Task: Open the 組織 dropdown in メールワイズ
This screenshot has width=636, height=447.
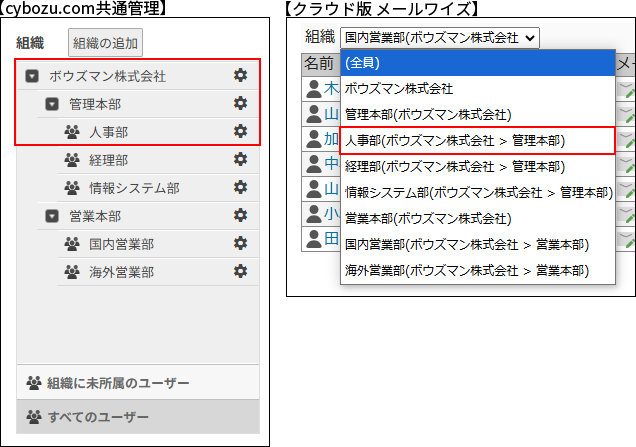Action: coord(440,38)
